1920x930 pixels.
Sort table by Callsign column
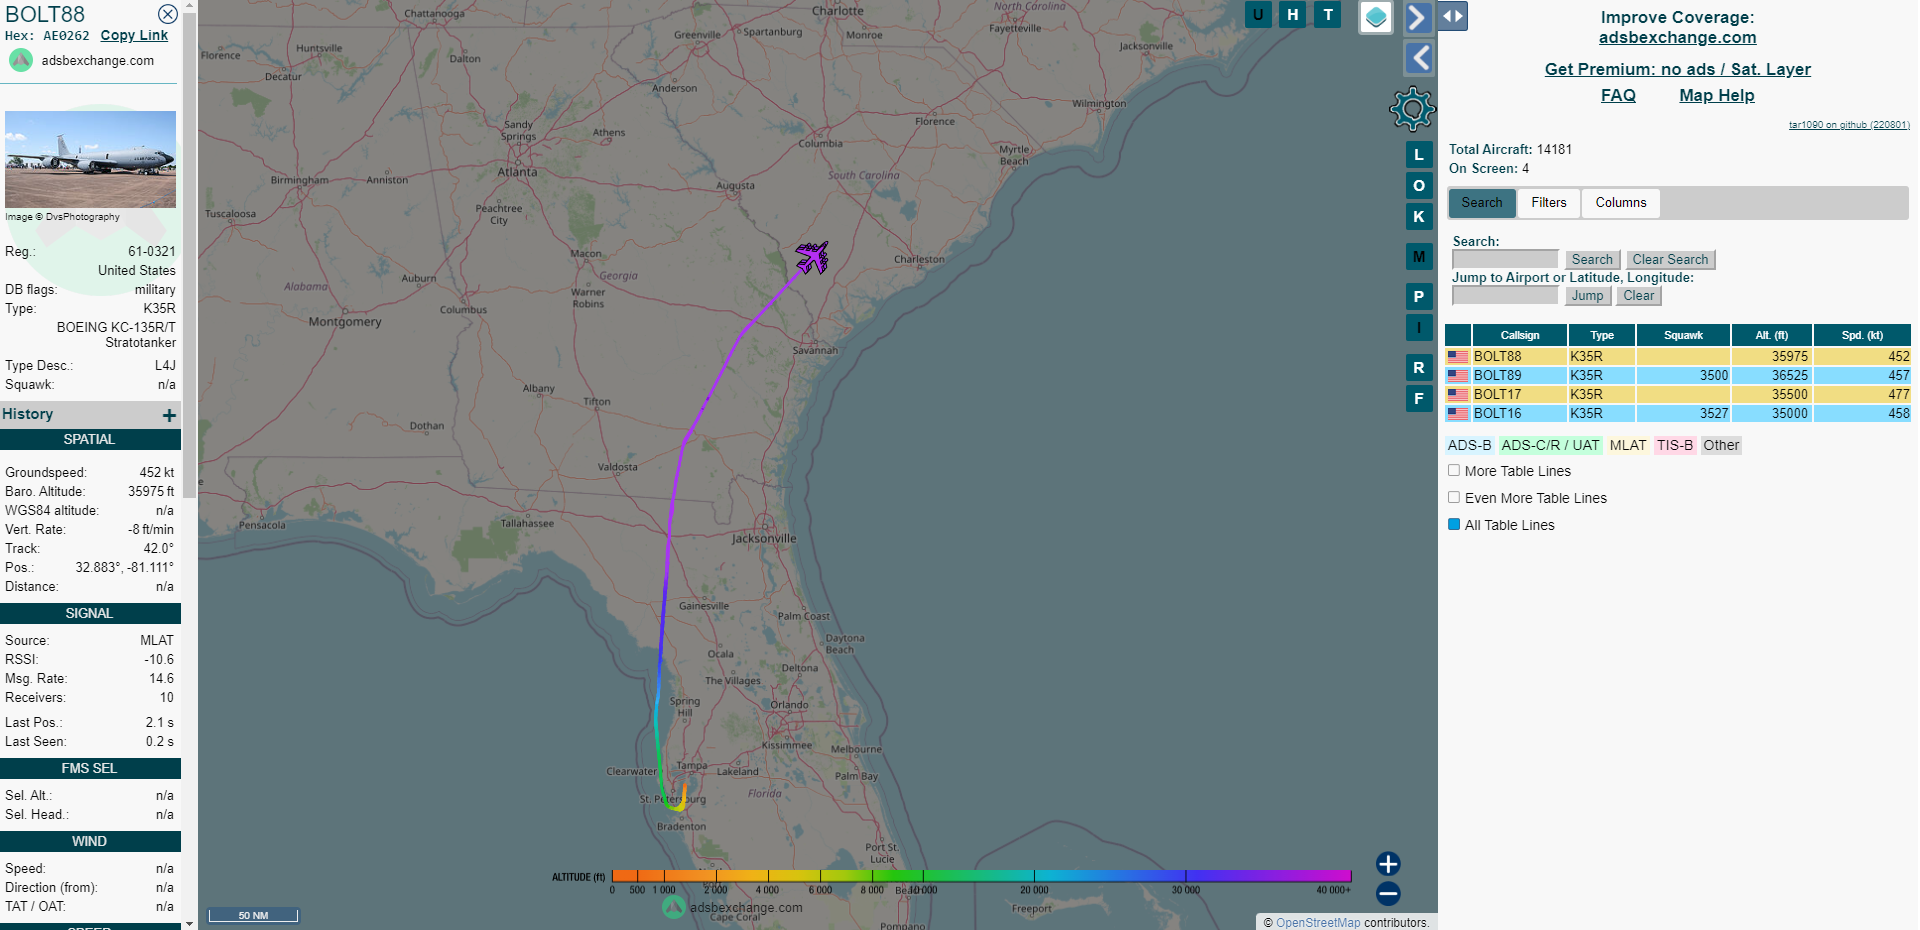point(1520,336)
